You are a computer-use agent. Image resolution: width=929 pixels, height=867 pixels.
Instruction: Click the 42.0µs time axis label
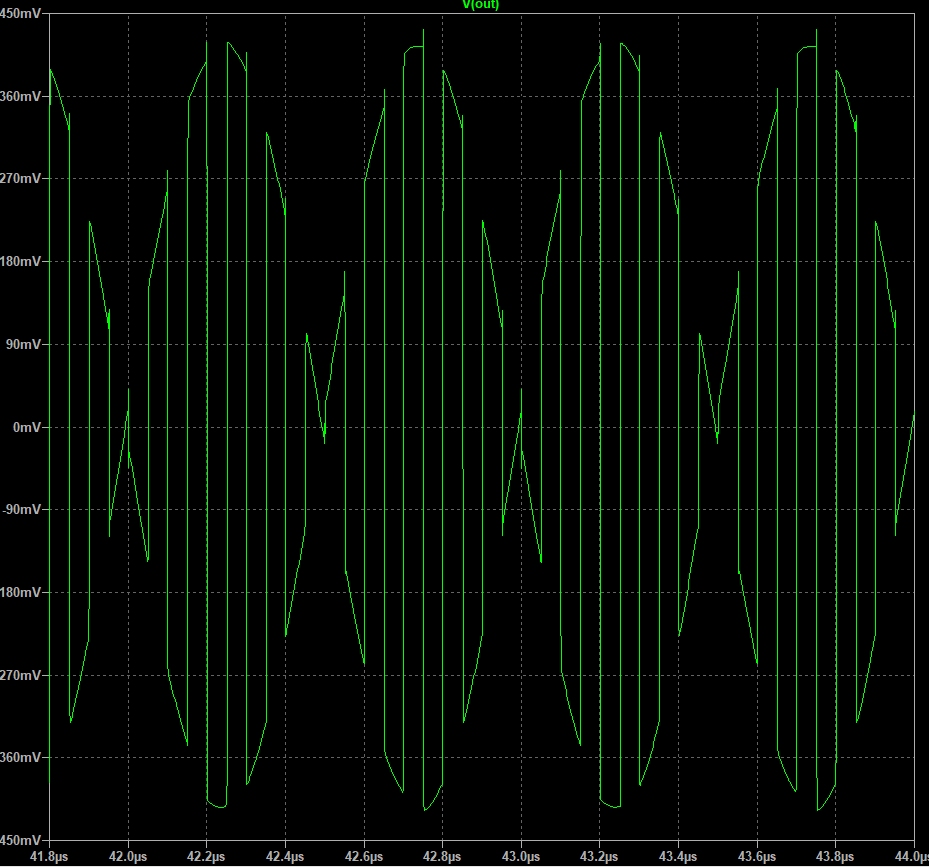pos(128,857)
